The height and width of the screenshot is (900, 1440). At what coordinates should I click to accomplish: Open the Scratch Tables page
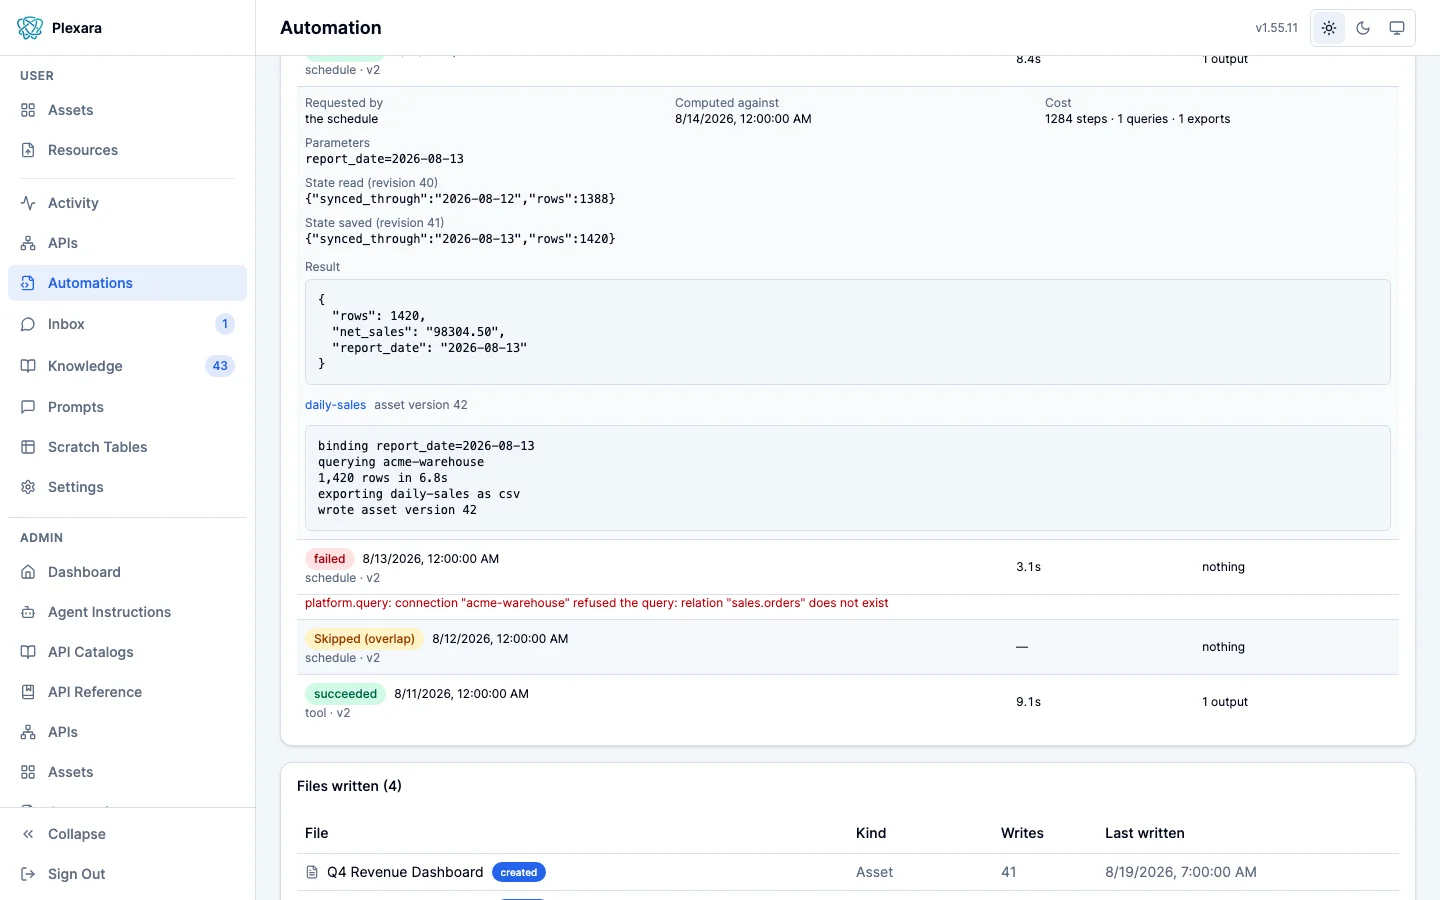point(127,447)
